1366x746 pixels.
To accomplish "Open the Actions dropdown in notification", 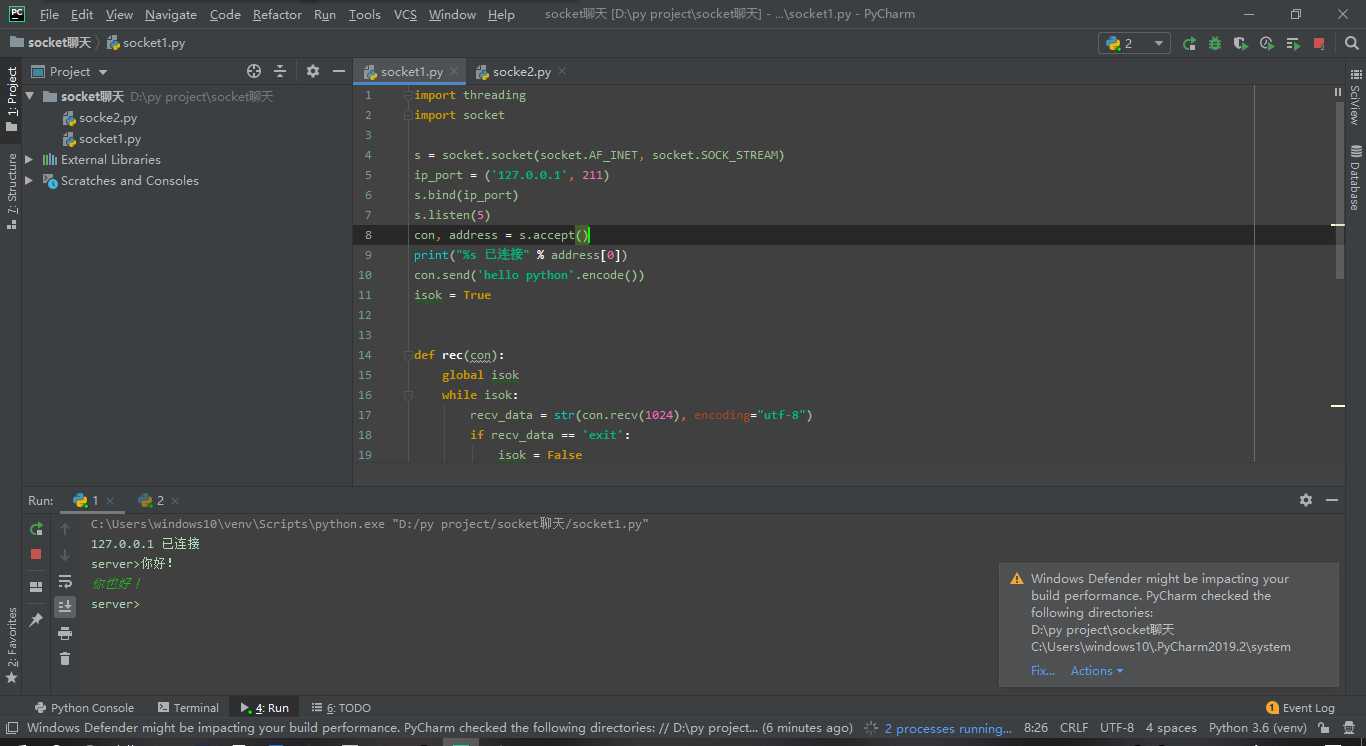I will pyautogui.click(x=1097, y=671).
